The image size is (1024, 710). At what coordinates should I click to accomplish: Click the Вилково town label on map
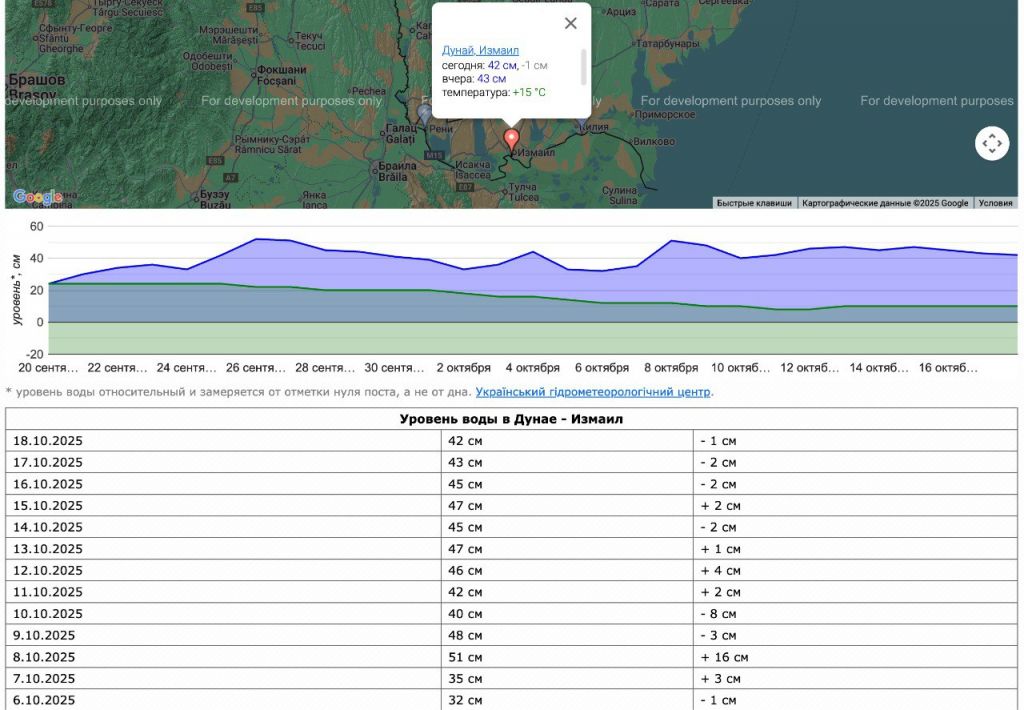pos(656,143)
